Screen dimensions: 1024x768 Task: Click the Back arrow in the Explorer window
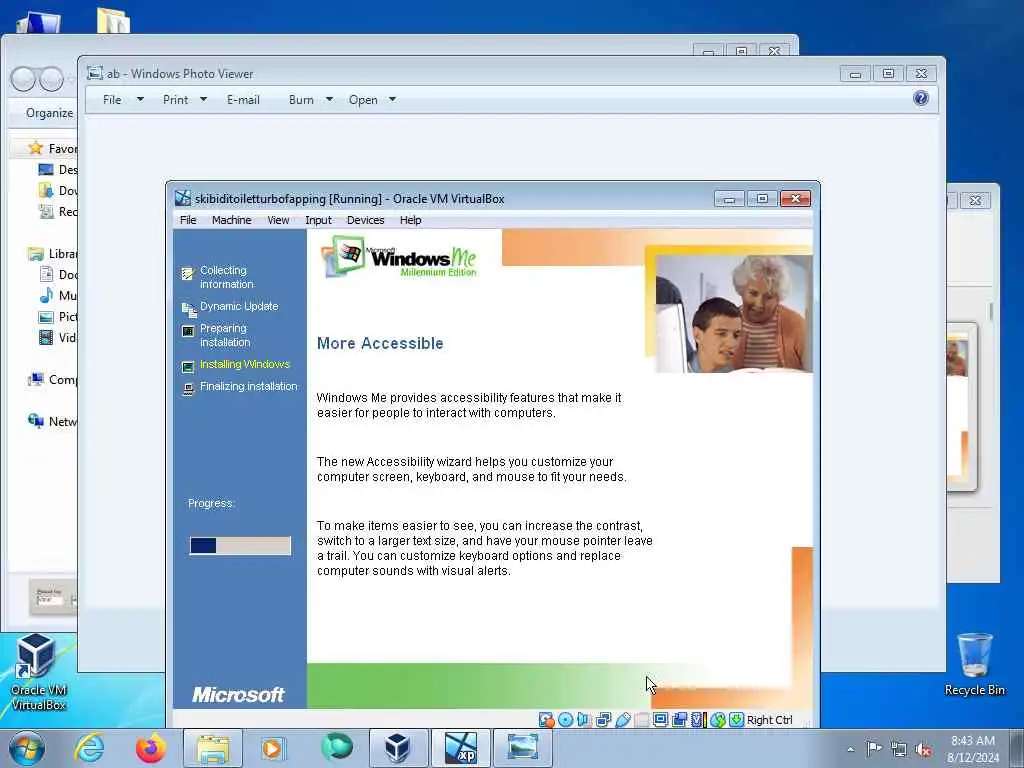coord(23,79)
